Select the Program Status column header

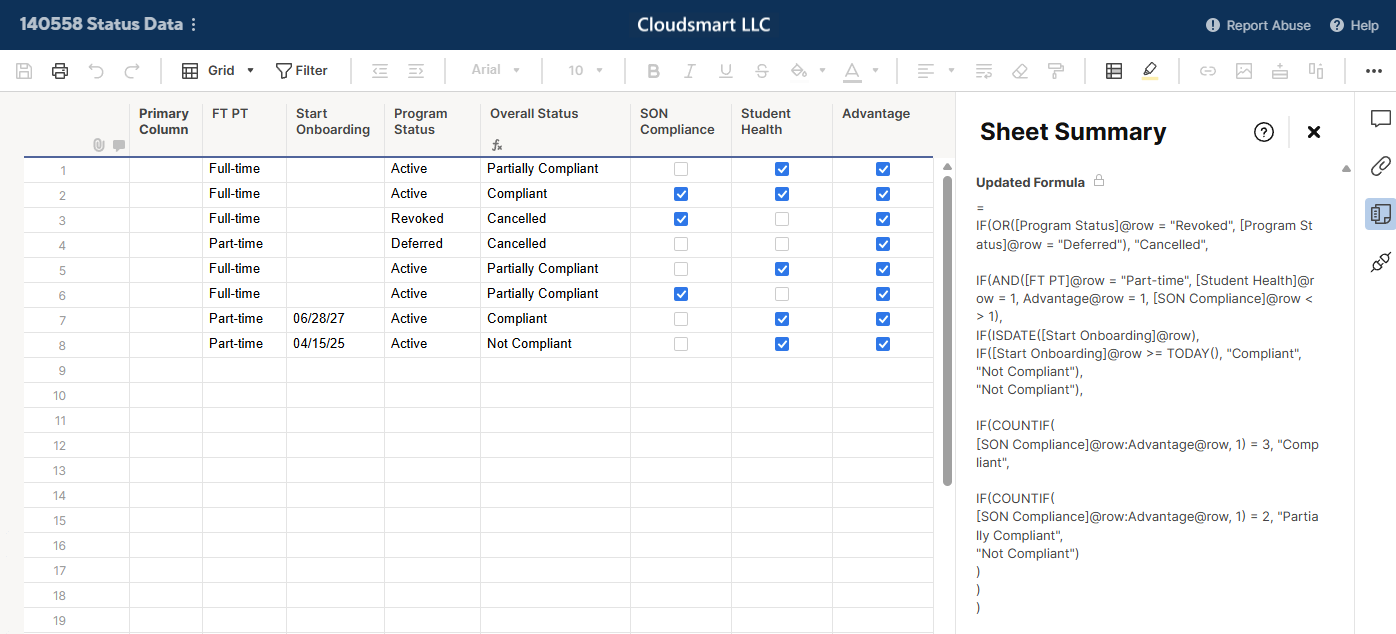pos(432,129)
